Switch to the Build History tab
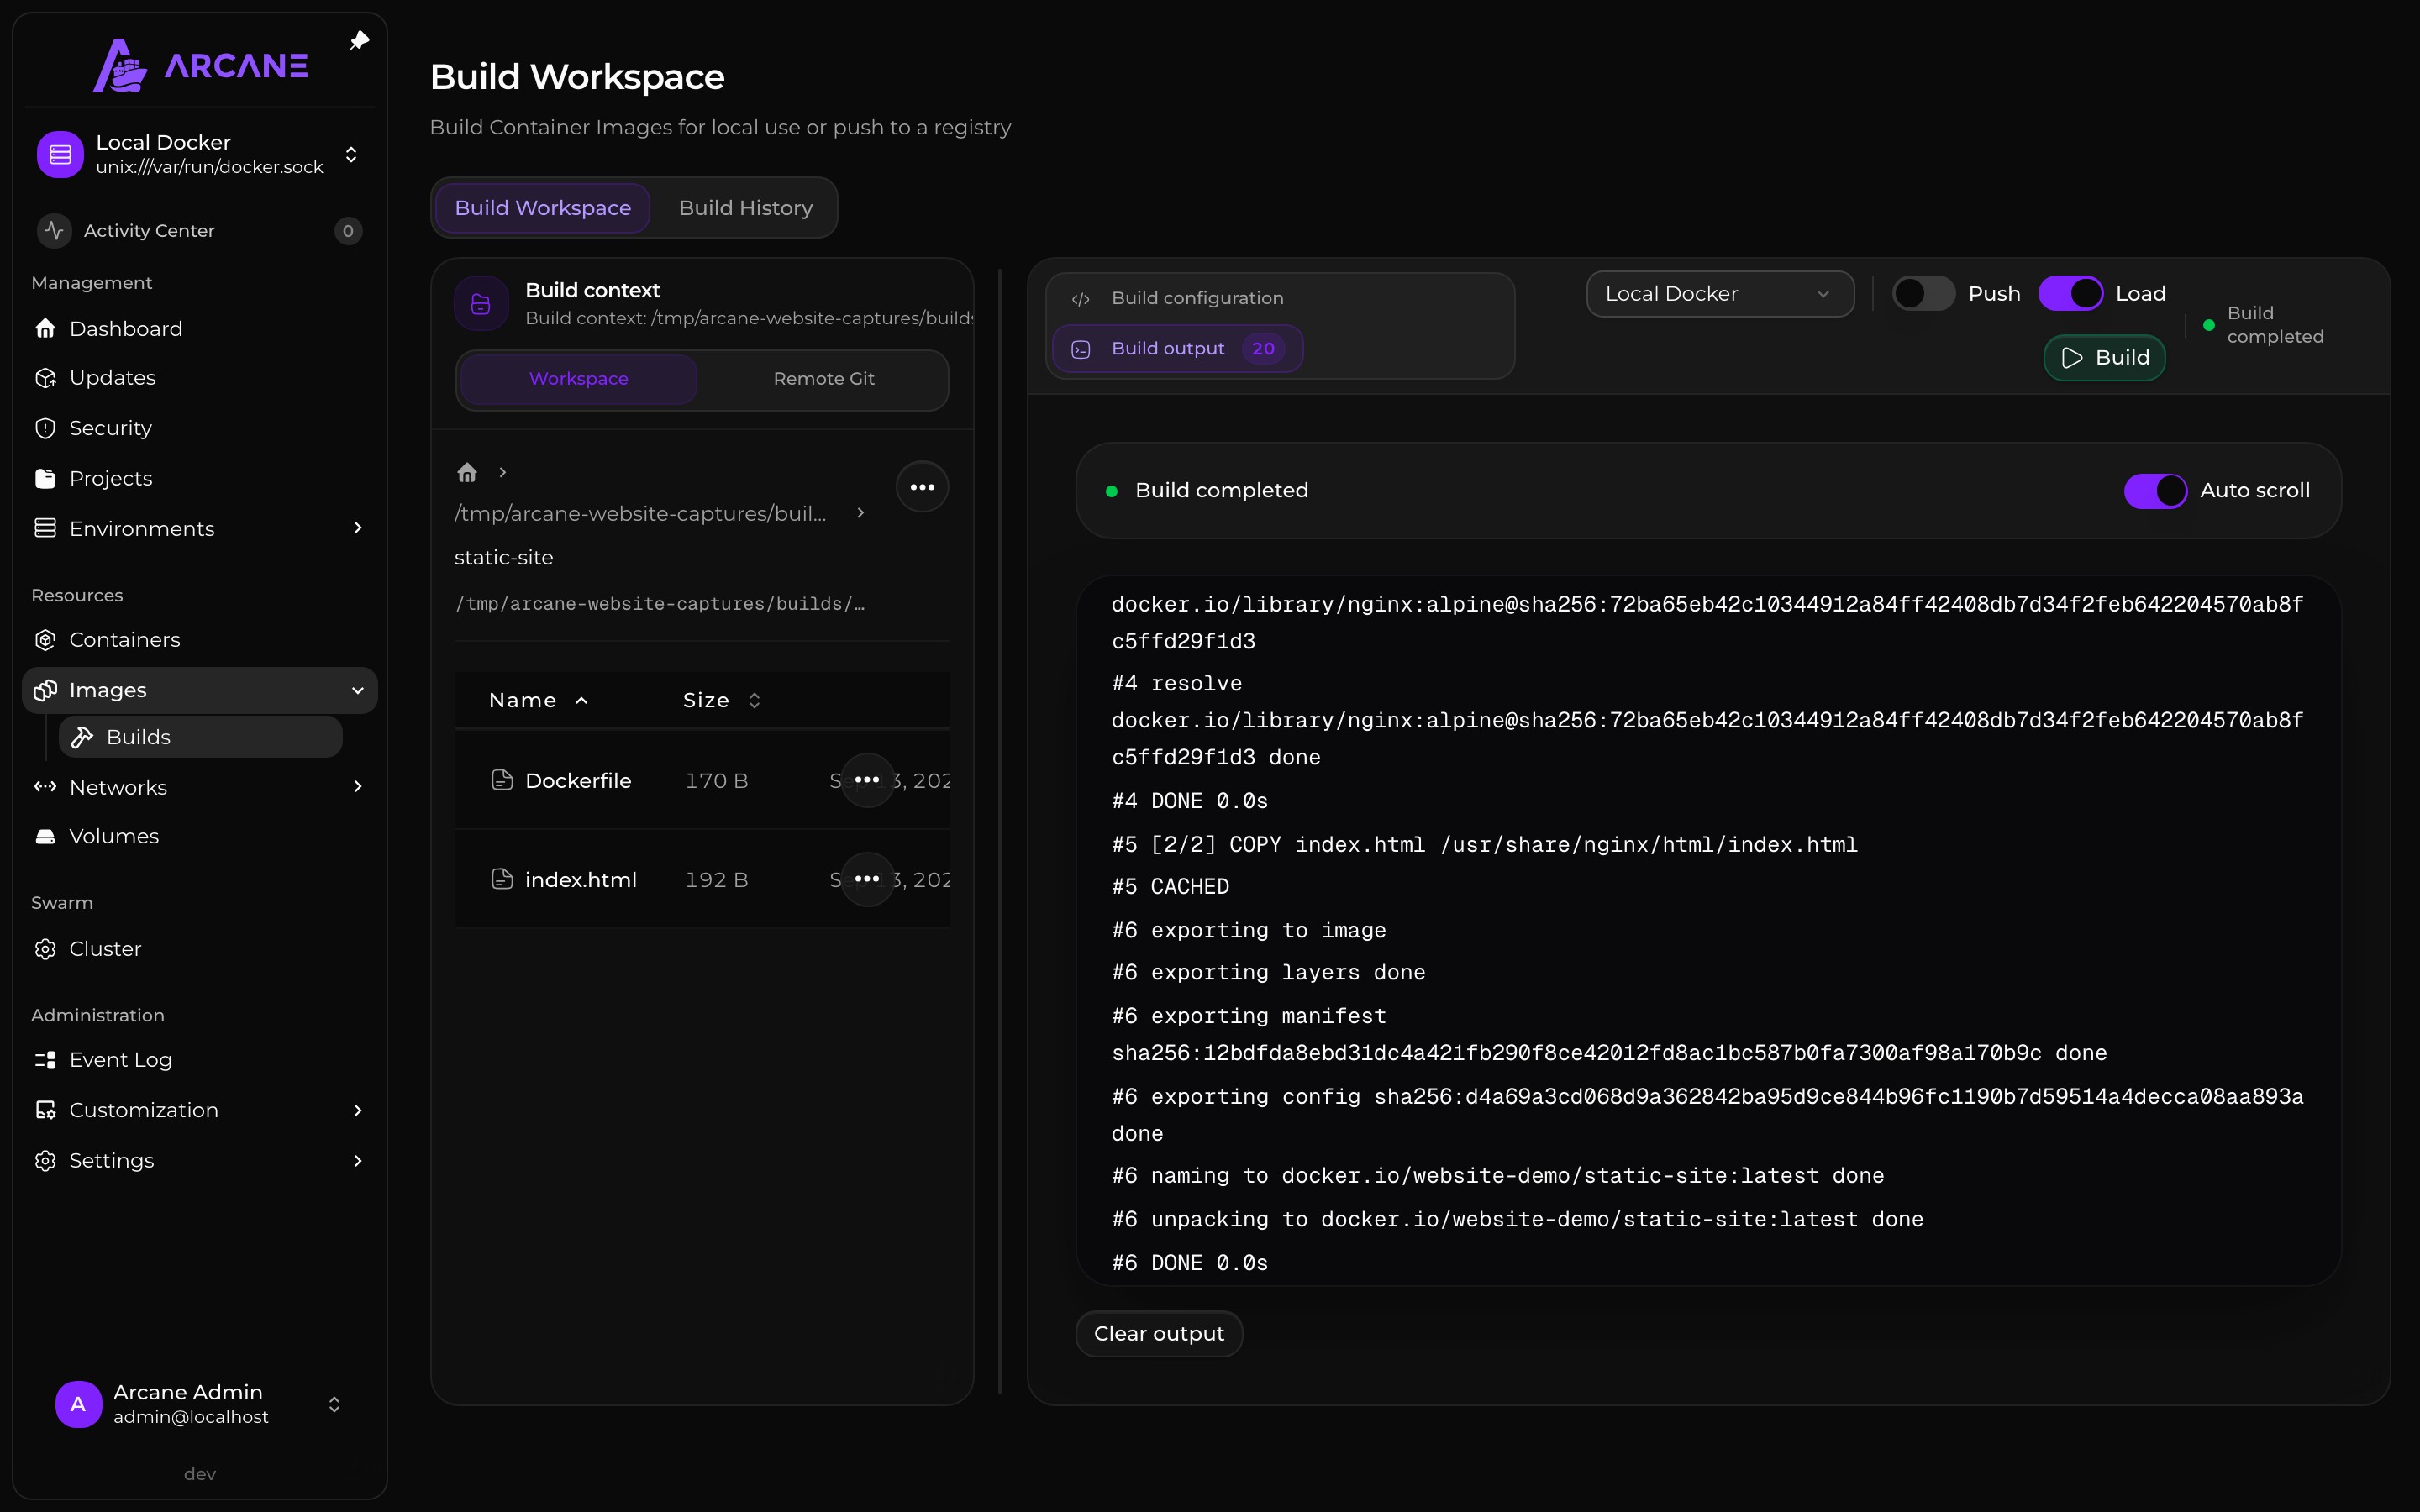2420x1512 pixels. pos(745,208)
